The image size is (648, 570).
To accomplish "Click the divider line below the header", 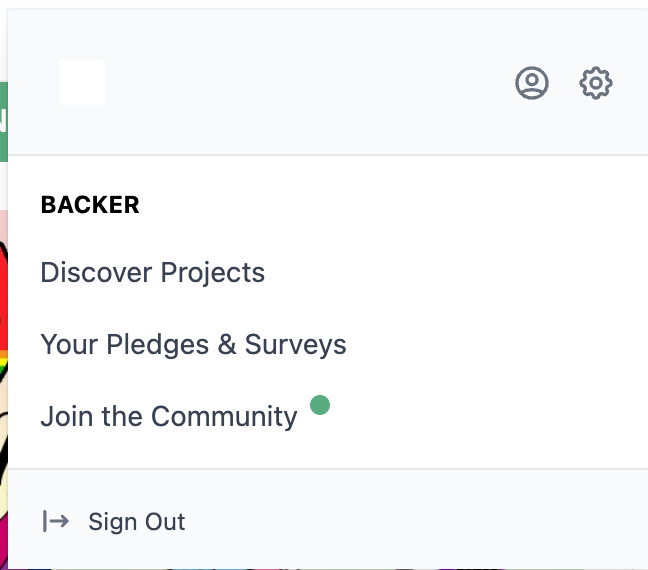I will 328,155.
